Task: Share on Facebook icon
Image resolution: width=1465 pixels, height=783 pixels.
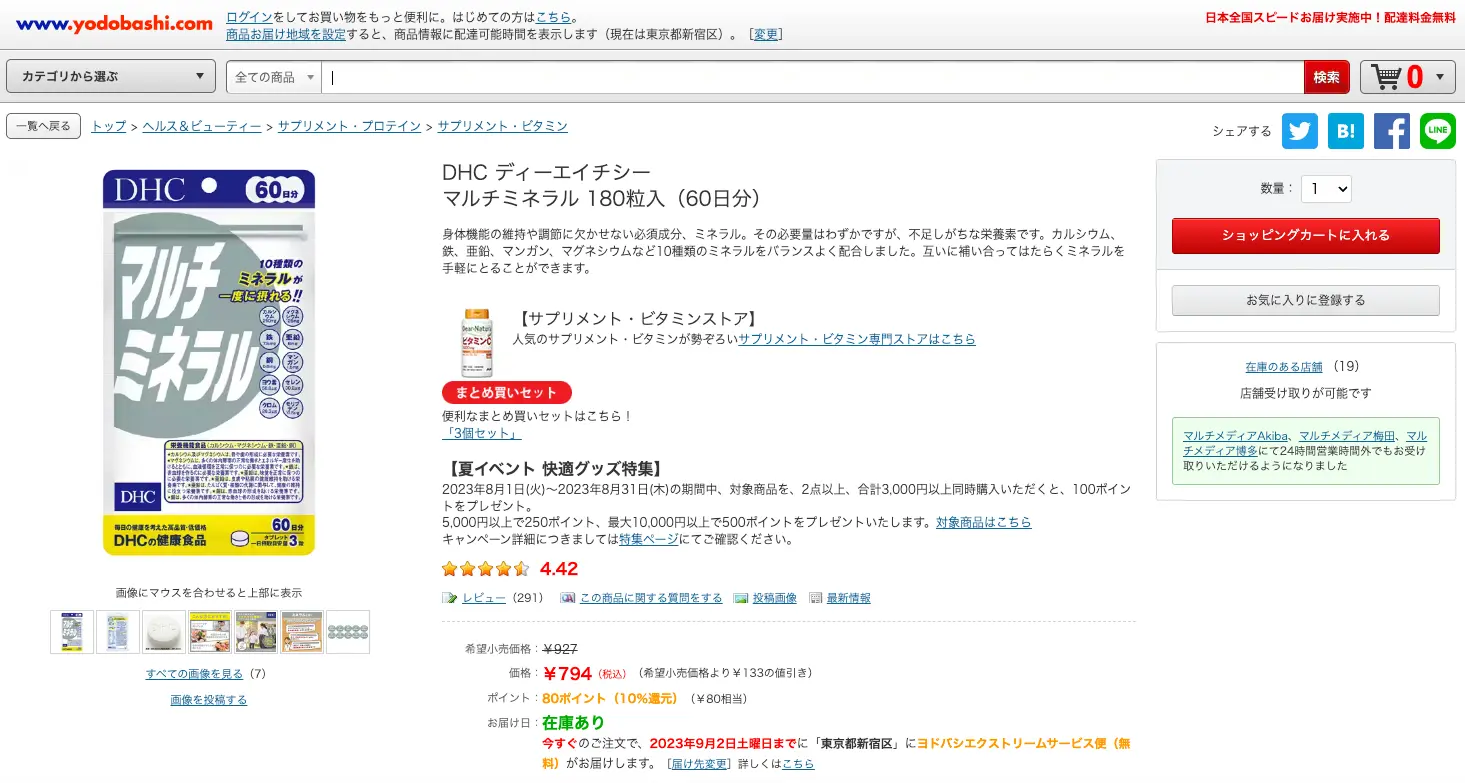Action: tap(1392, 131)
